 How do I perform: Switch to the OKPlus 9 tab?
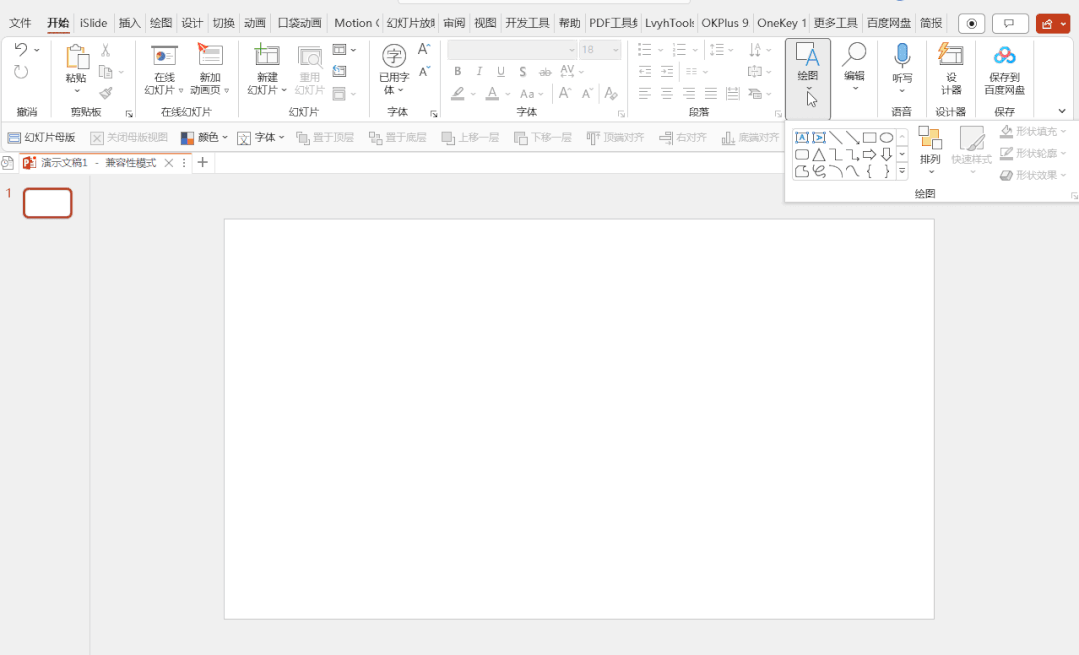click(725, 23)
